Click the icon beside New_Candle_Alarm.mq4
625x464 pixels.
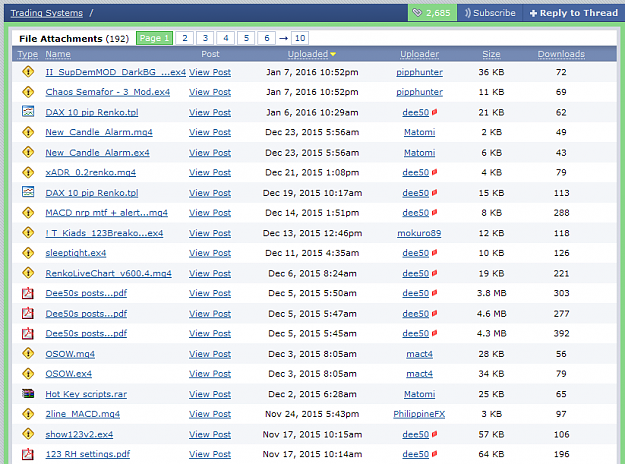[x=28, y=132]
